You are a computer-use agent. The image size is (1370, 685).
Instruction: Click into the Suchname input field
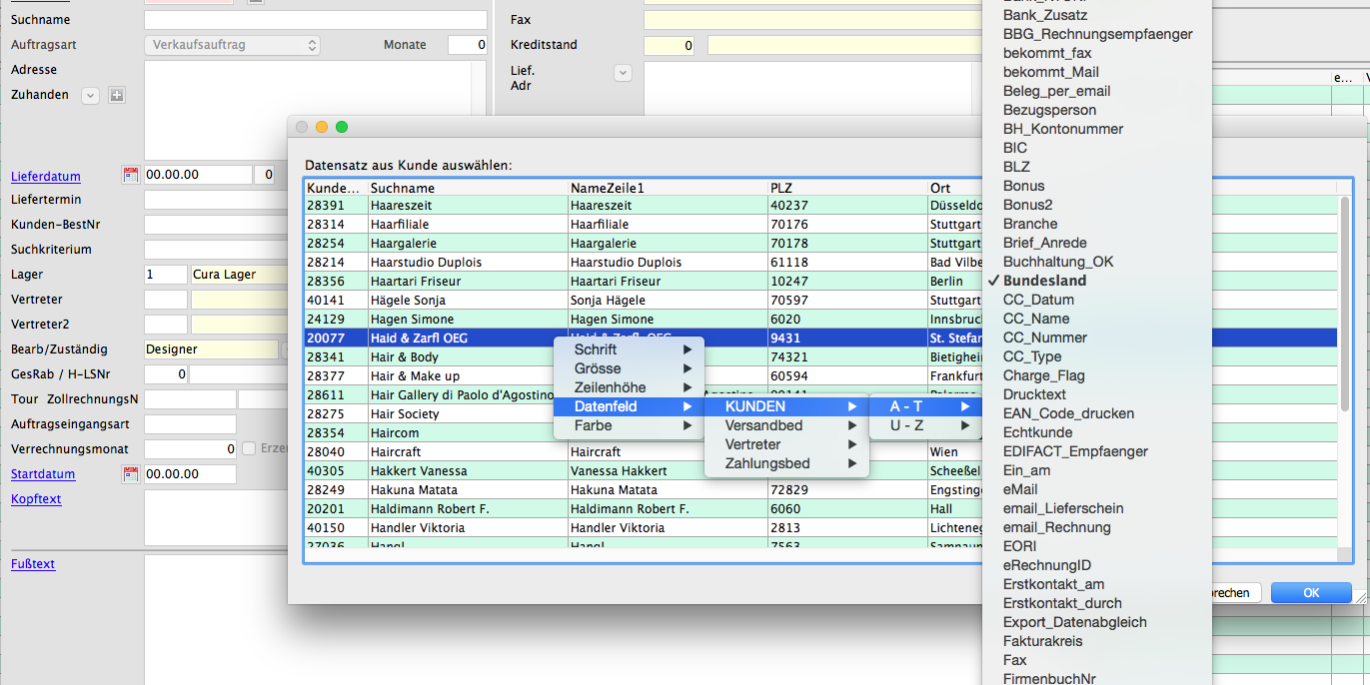pyautogui.click(x=316, y=20)
